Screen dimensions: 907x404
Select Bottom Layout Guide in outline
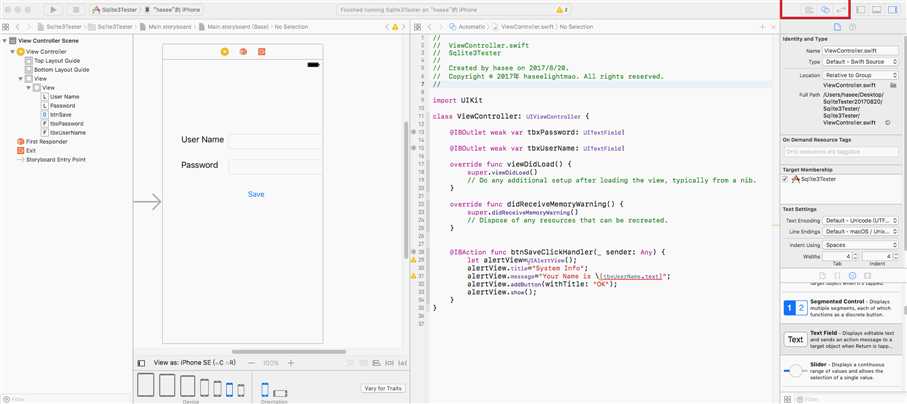tap(57, 69)
